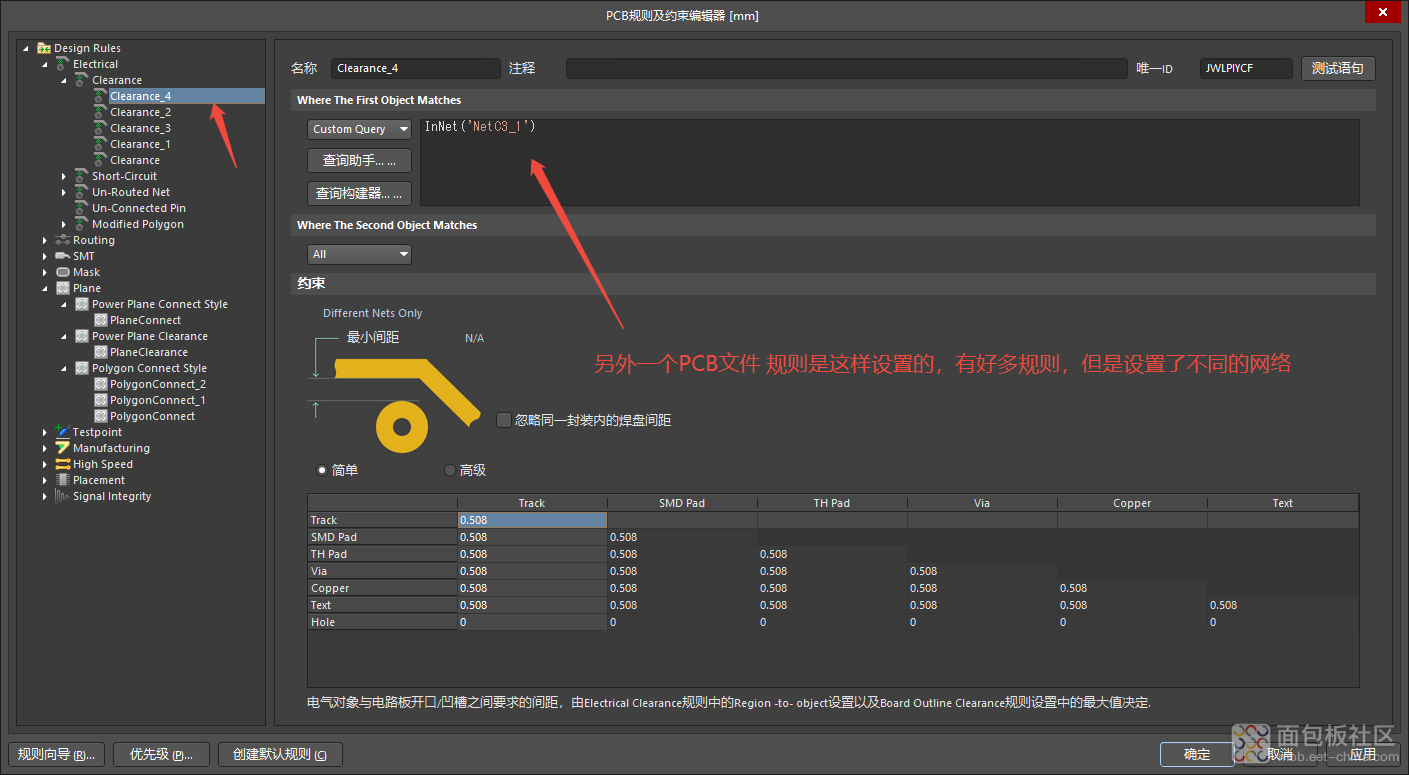Click the rule name field 'Clearance_4'
Screen dimensions: 1409x775
click(x=415, y=68)
